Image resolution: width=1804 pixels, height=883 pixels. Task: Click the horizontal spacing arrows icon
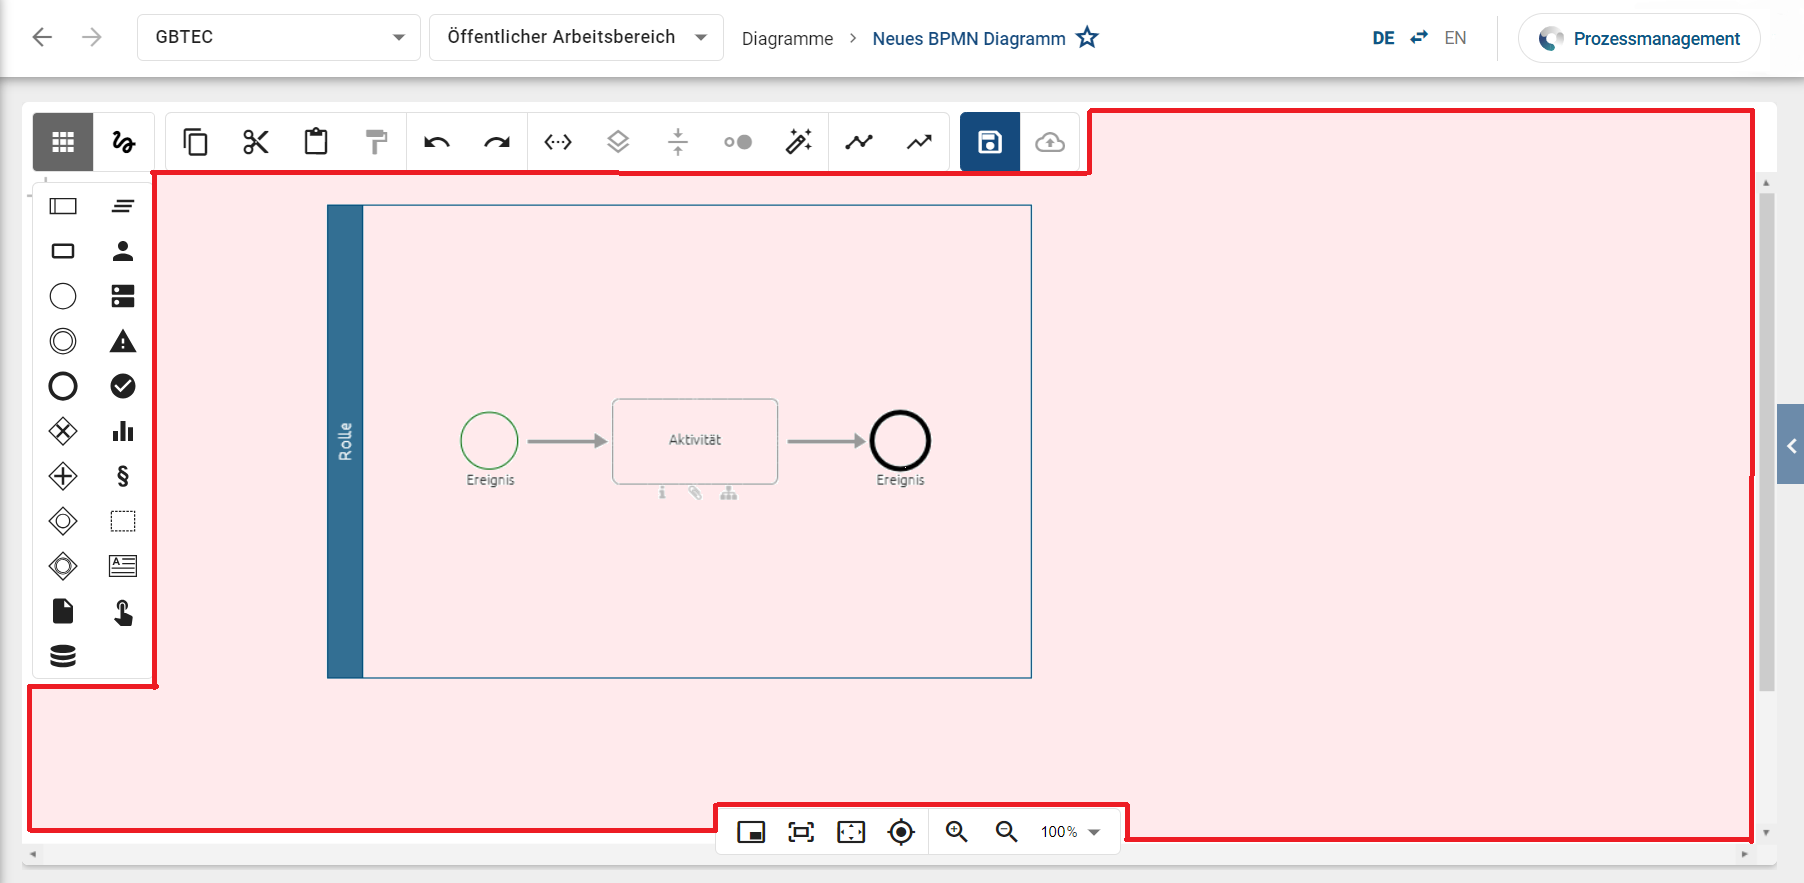pyautogui.click(x=558, y=142)
